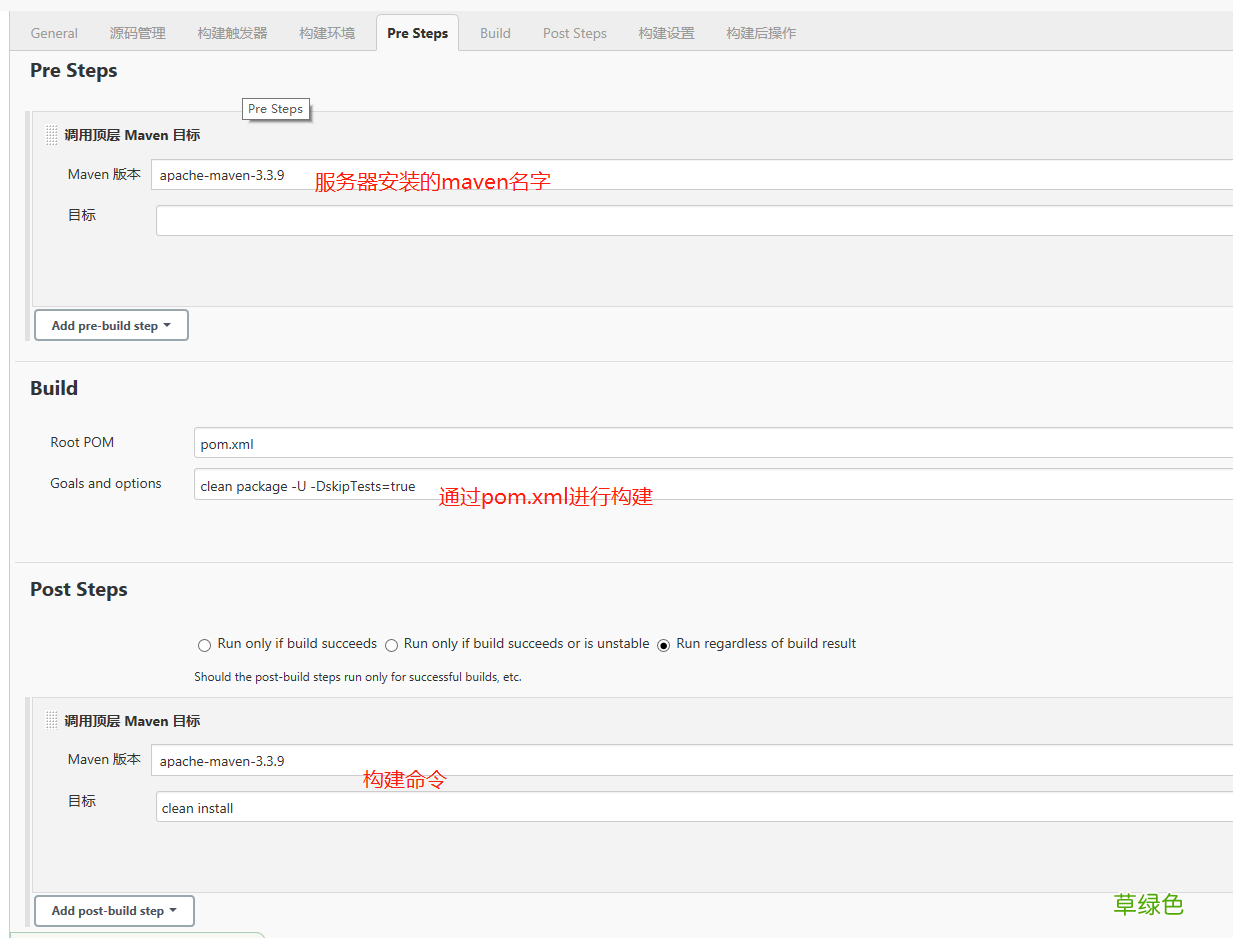Screen dimensions: 1233x938
Task: Click the Root POM field containing pom.xml
Action: click(x=712, y=443)
